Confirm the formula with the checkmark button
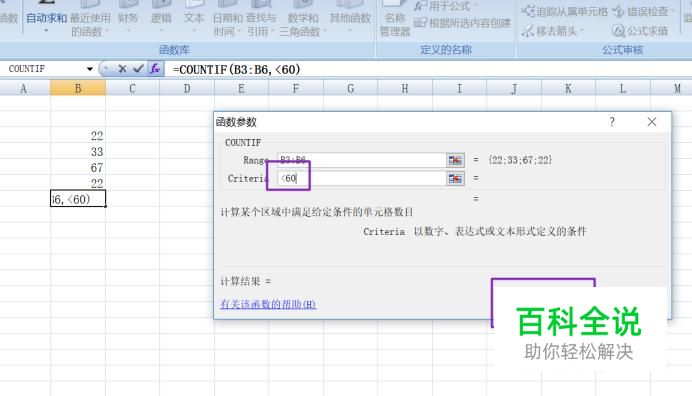692x396 pixels. pos(138,69)
